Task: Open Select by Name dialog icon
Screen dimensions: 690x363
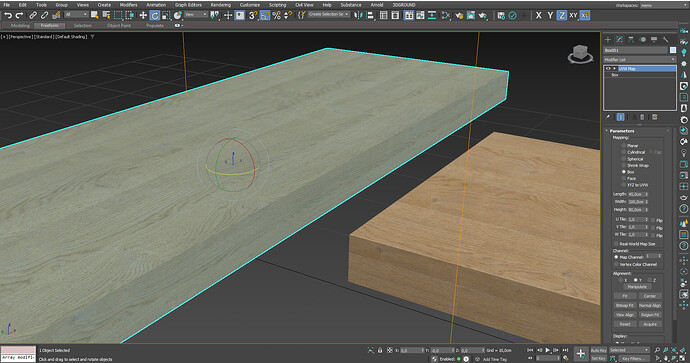Action: point(106,15)
